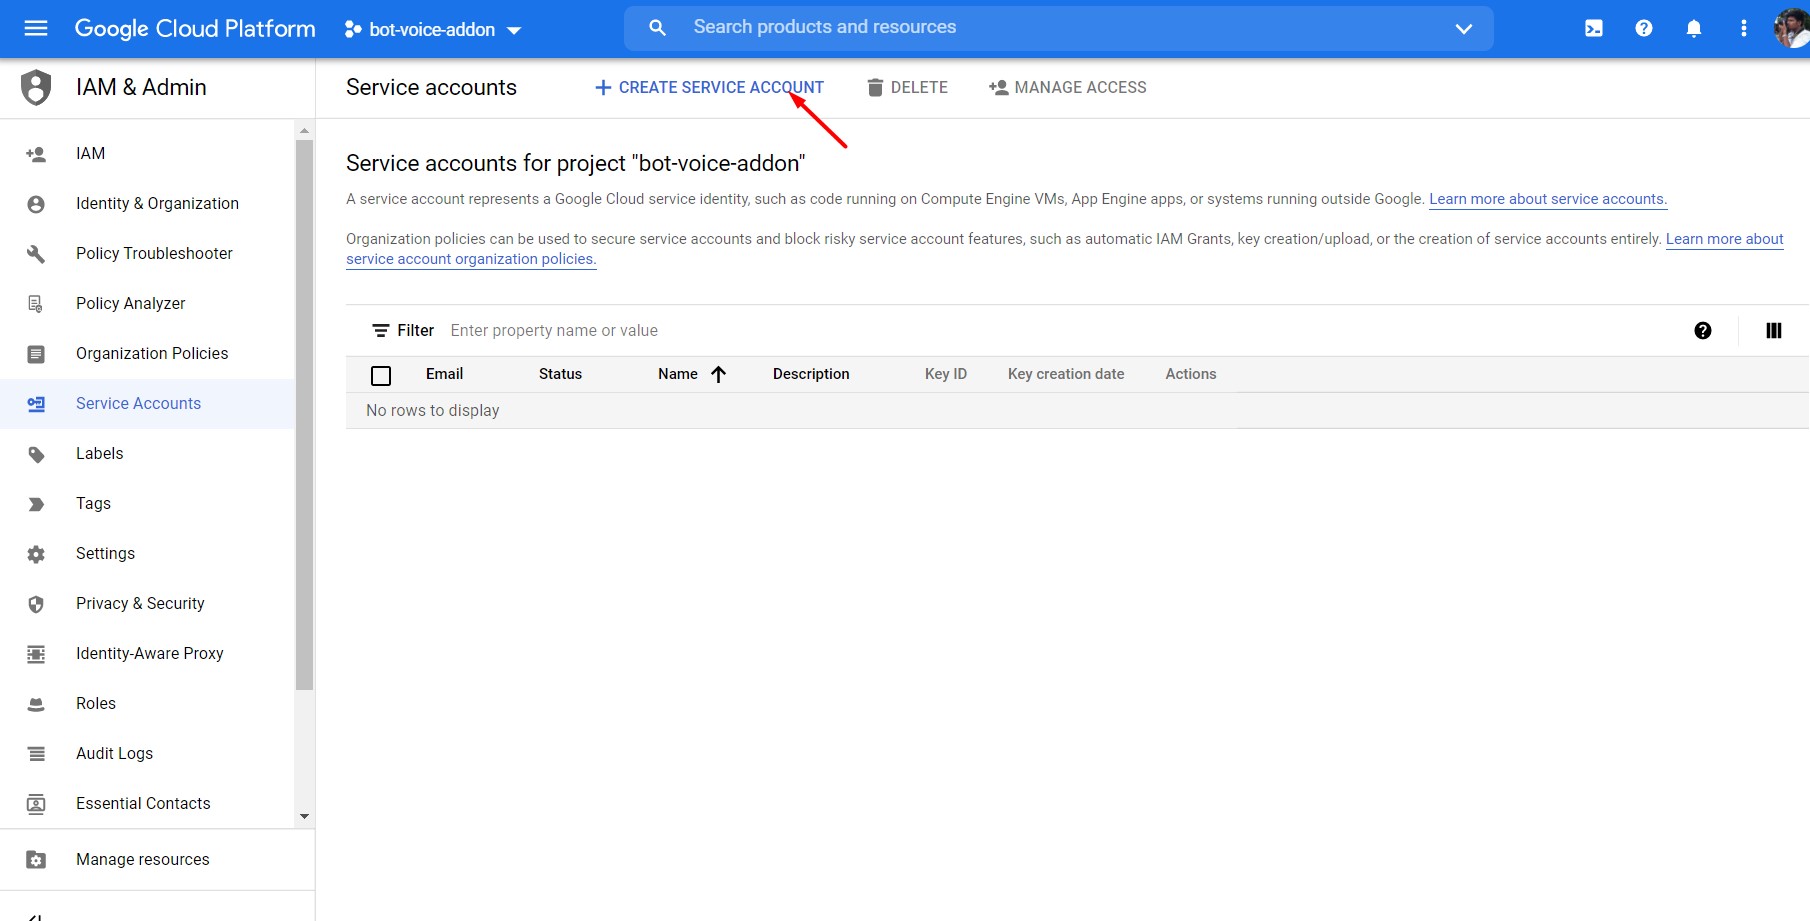Select Identity & Organization menu item
Screen dimensions: 1810x921
(x=157, y=204)
